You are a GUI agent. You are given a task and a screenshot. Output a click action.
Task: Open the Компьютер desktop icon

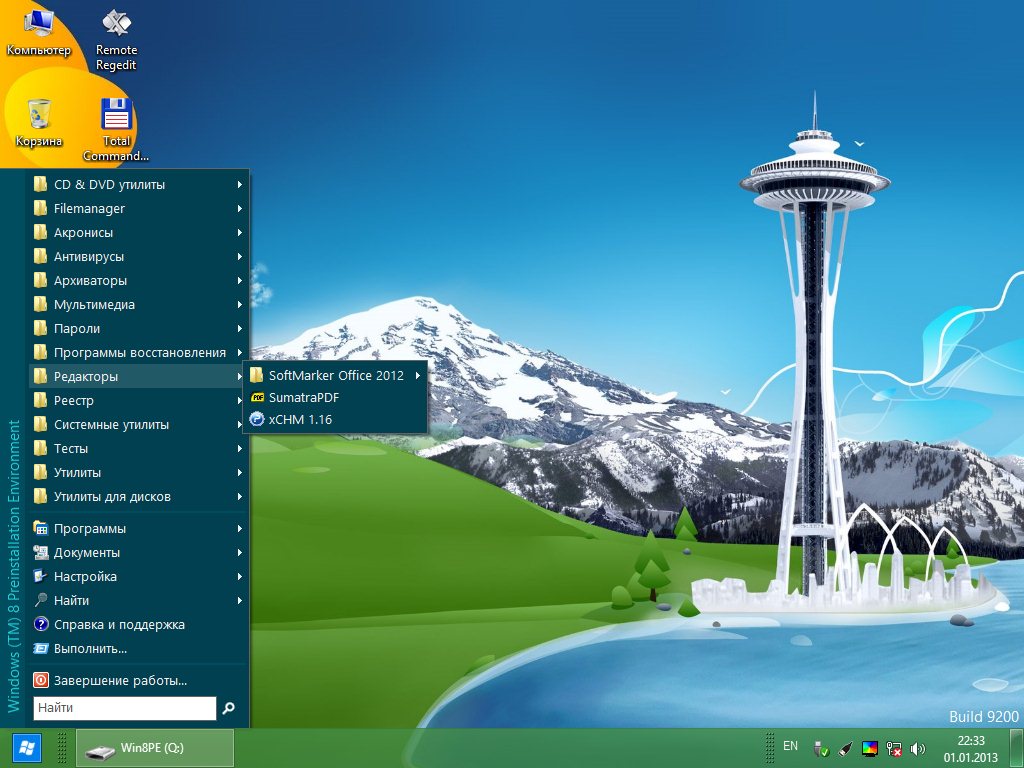[39, 24]
